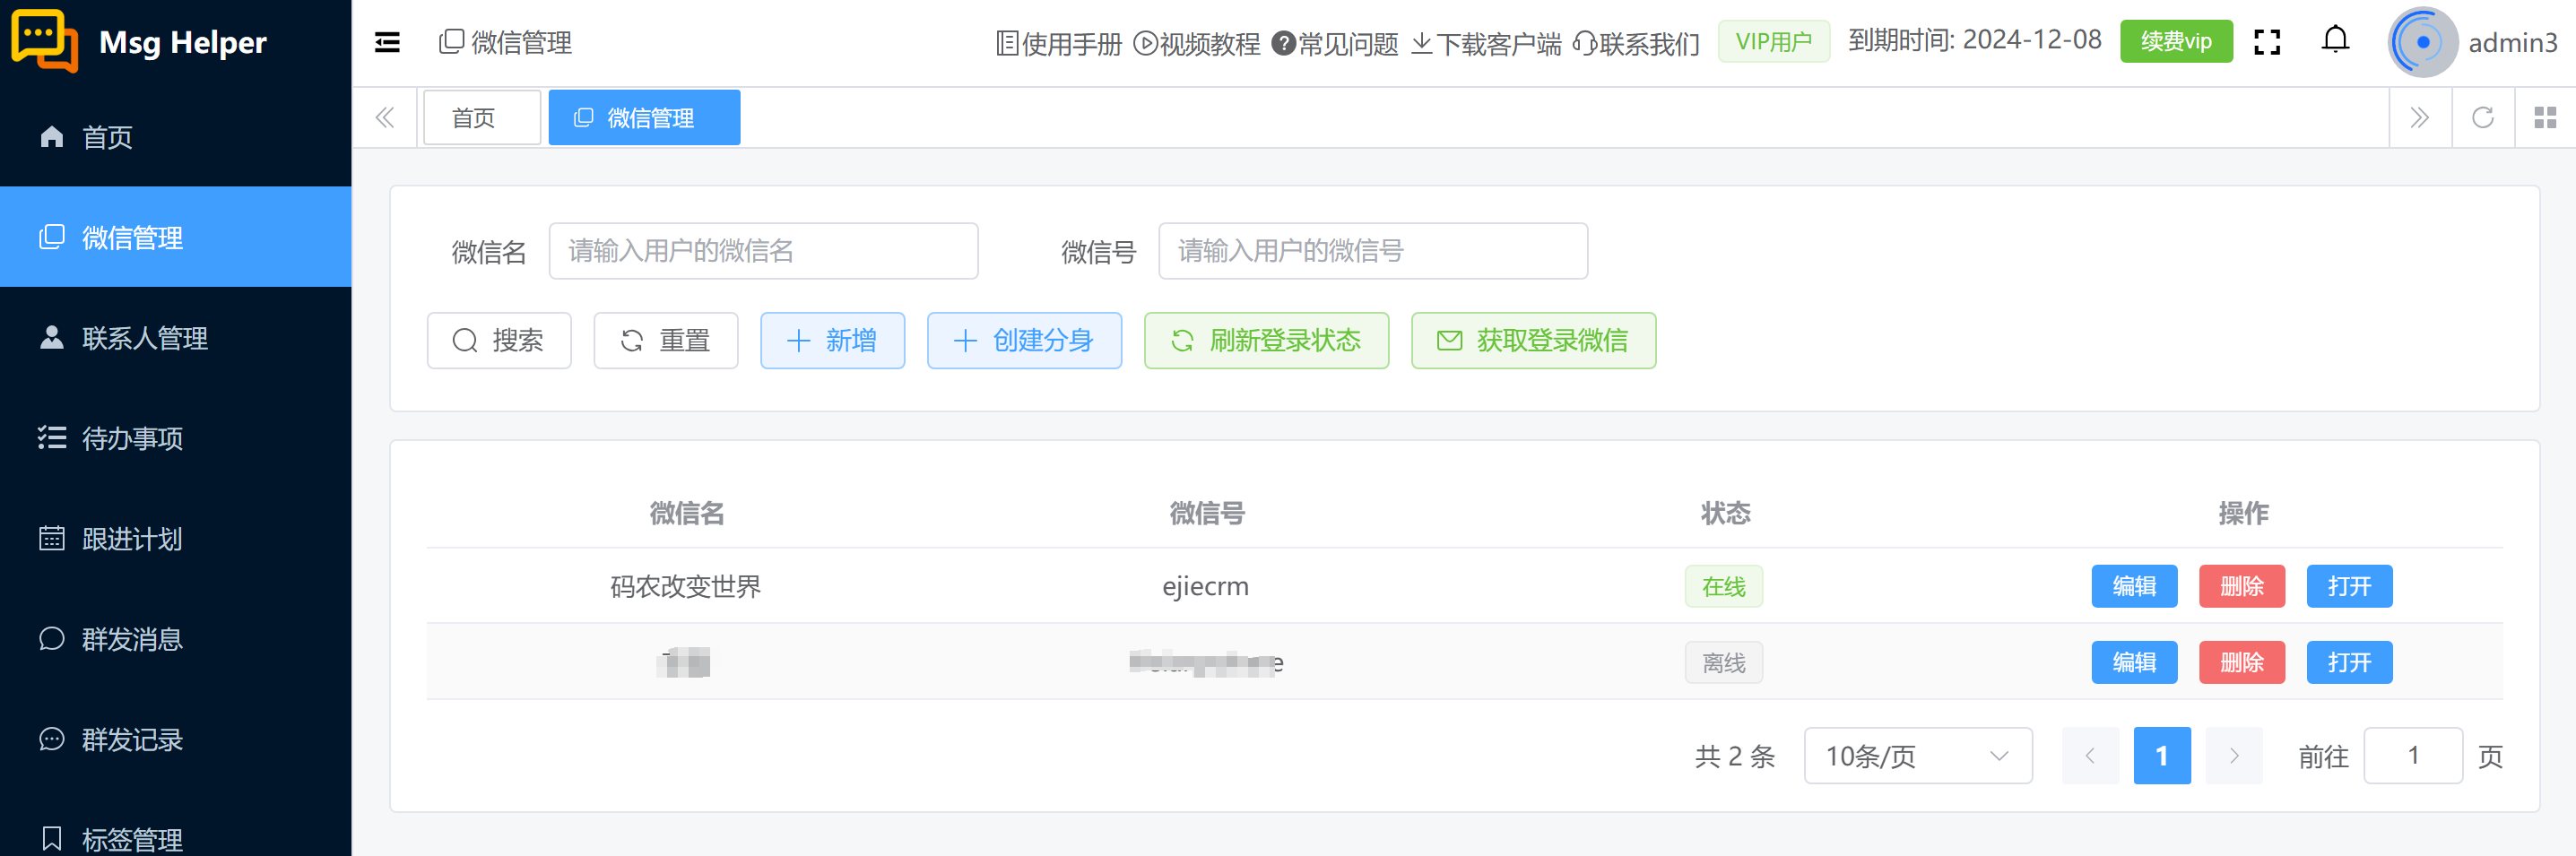The height and width of the screenshot is (856, 2576).
Task: Click the 续费vip renew button
Action: point(2176,42)
